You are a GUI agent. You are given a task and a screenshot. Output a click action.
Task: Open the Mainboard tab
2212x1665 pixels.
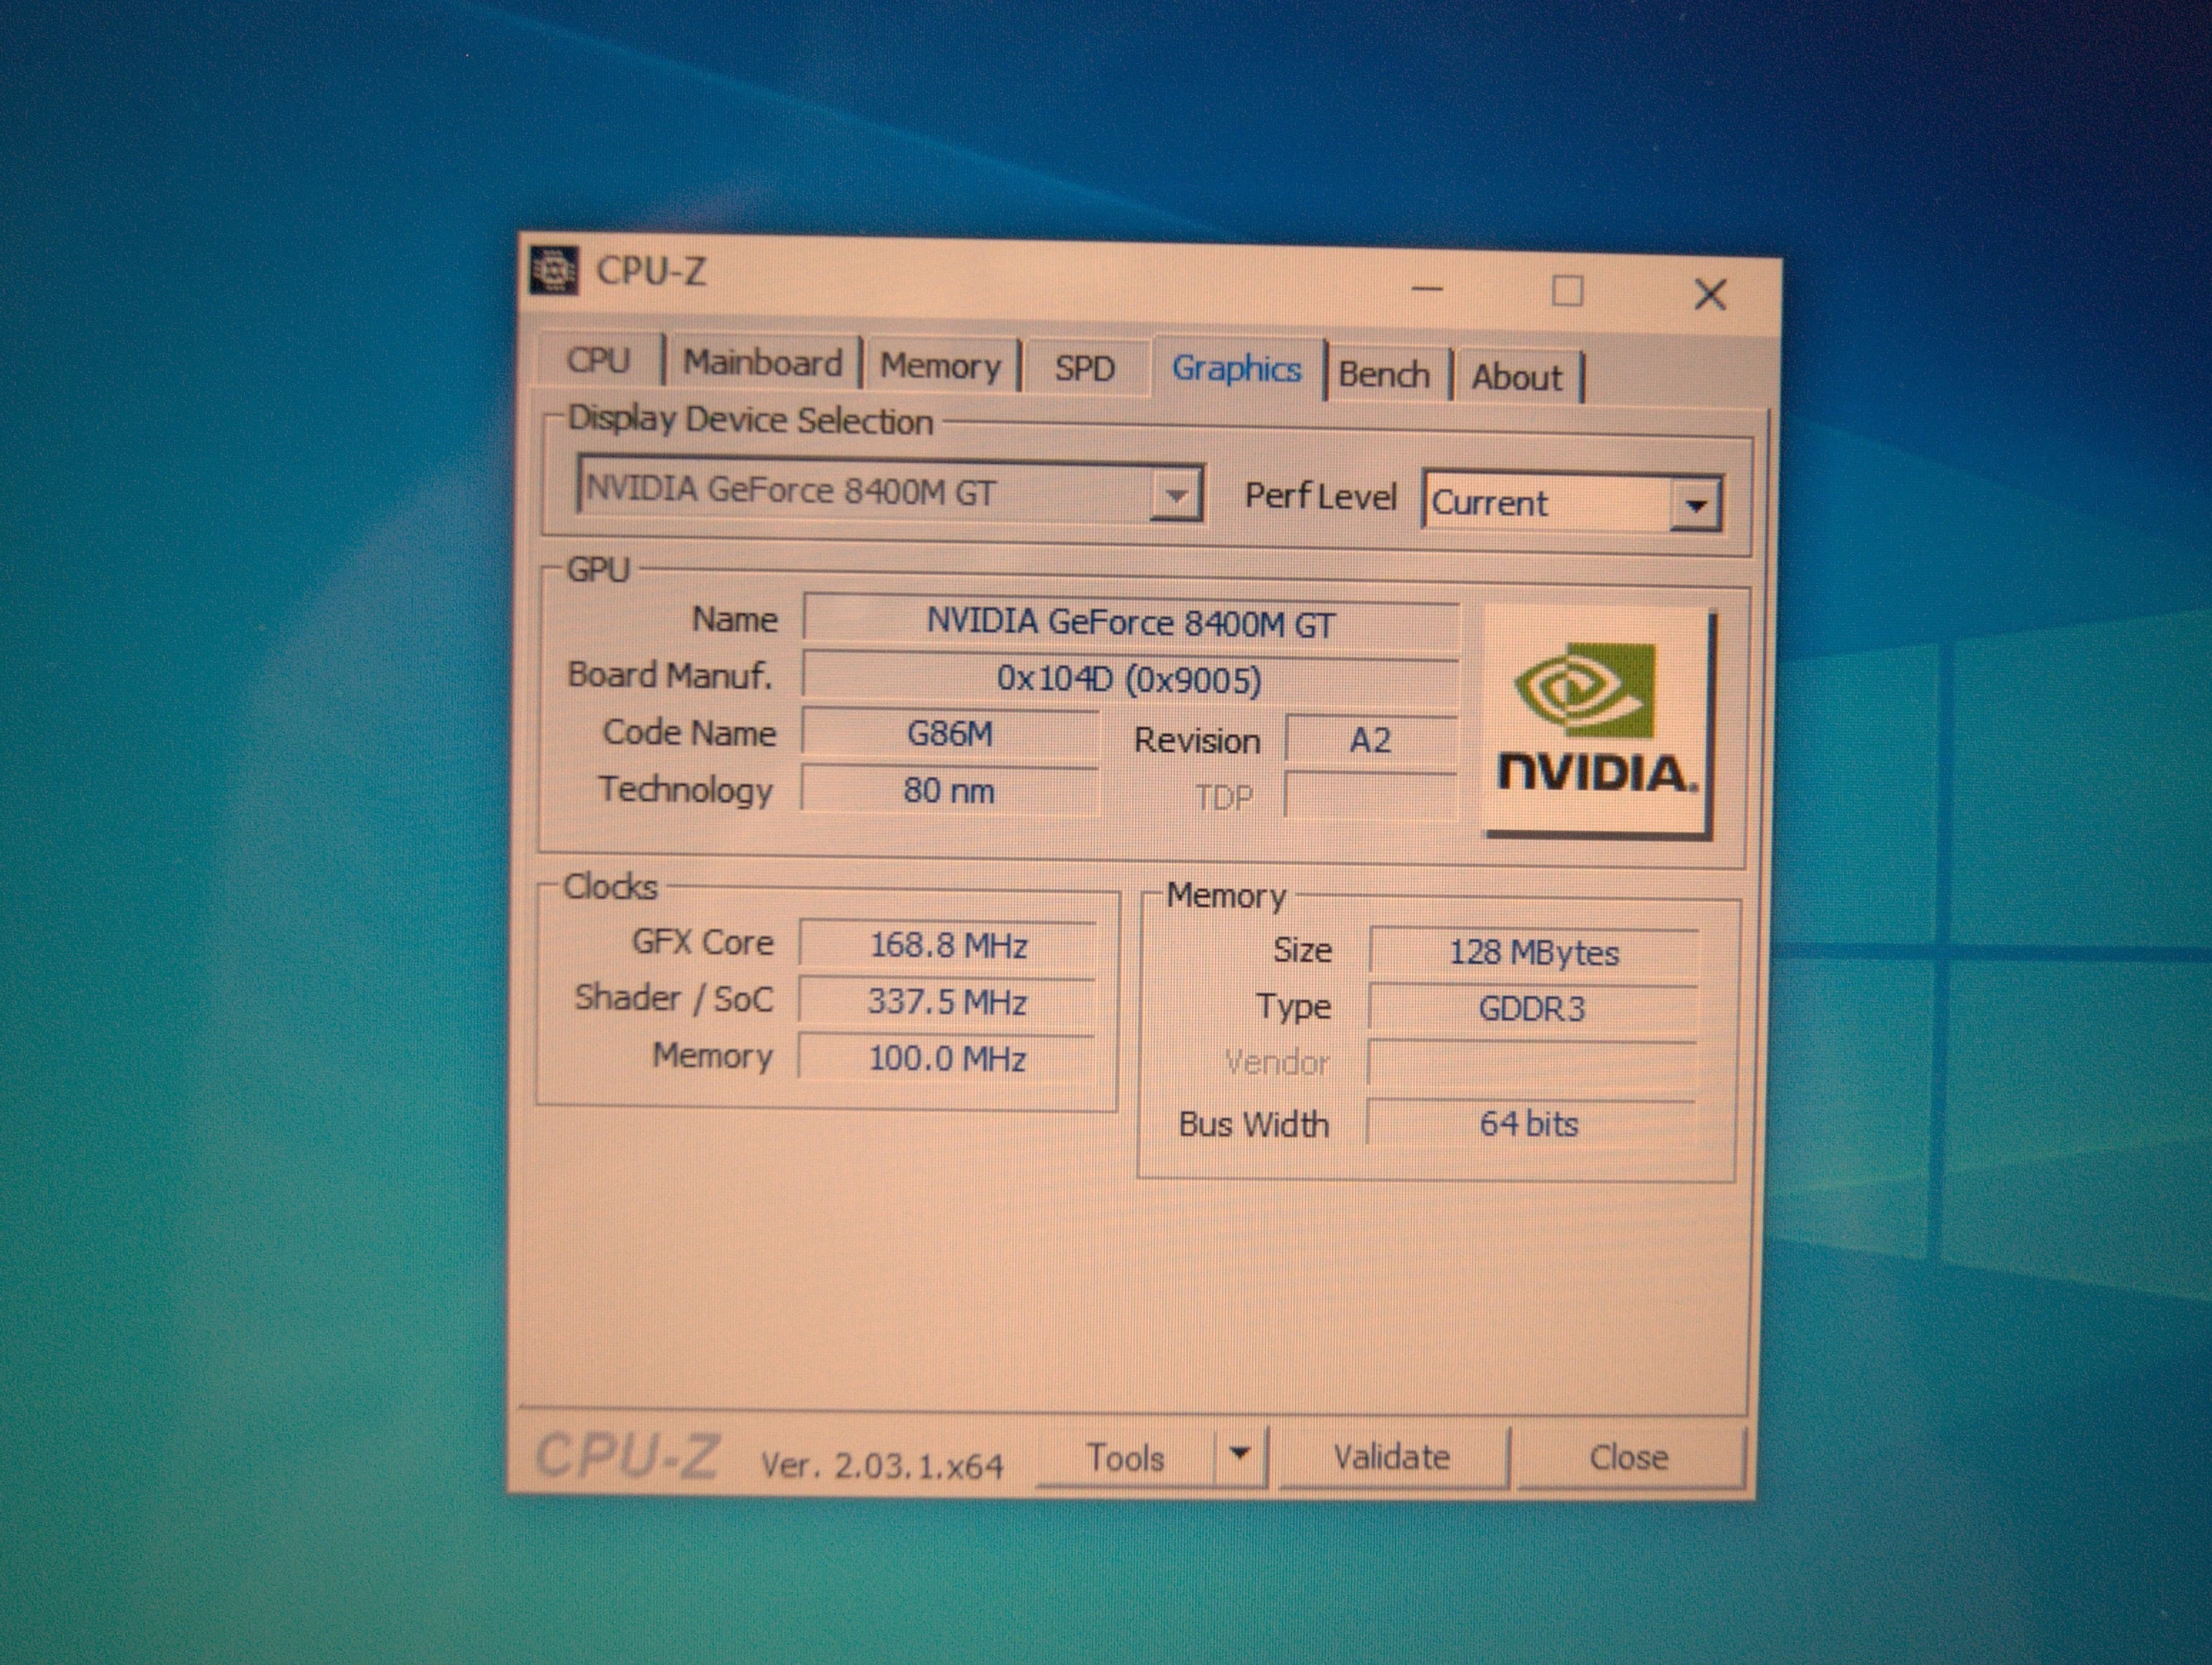762,363
